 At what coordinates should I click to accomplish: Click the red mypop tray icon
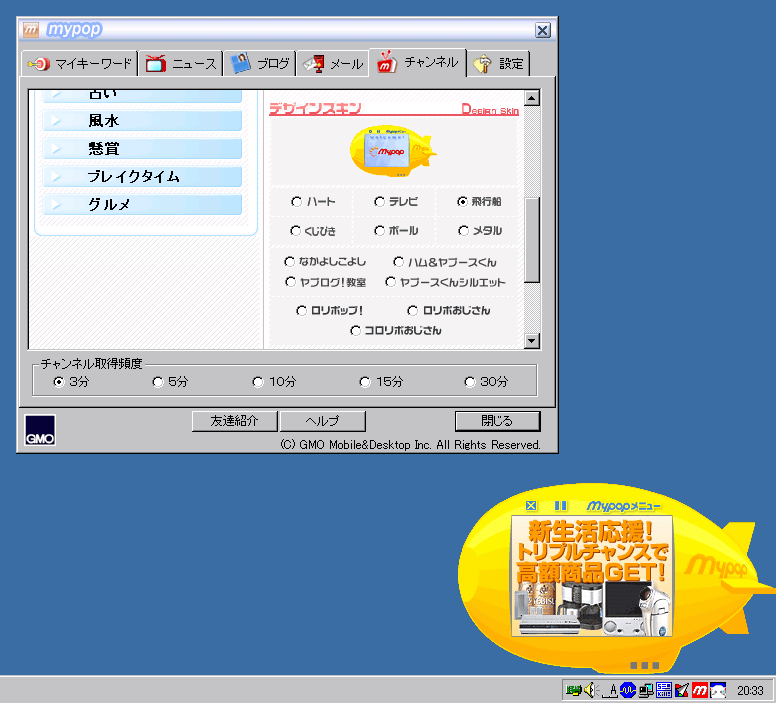click(x=700, y=690)
